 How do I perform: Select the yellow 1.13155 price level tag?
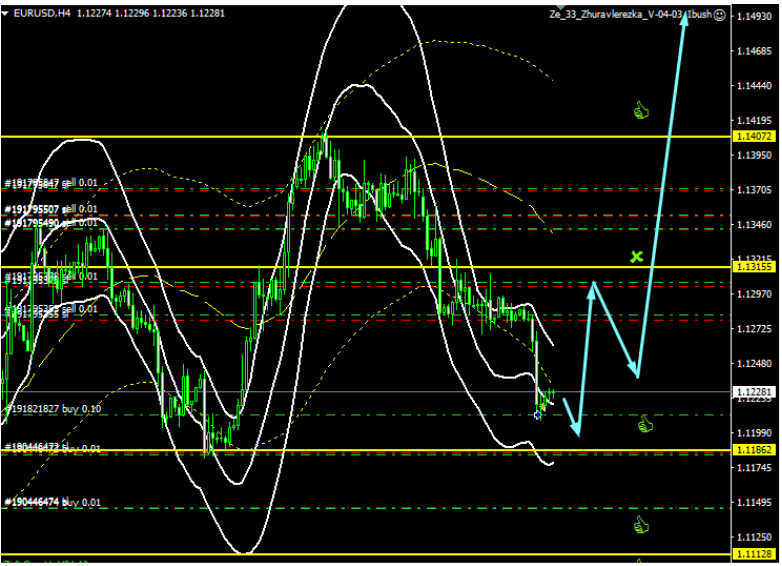click(752, 267)
